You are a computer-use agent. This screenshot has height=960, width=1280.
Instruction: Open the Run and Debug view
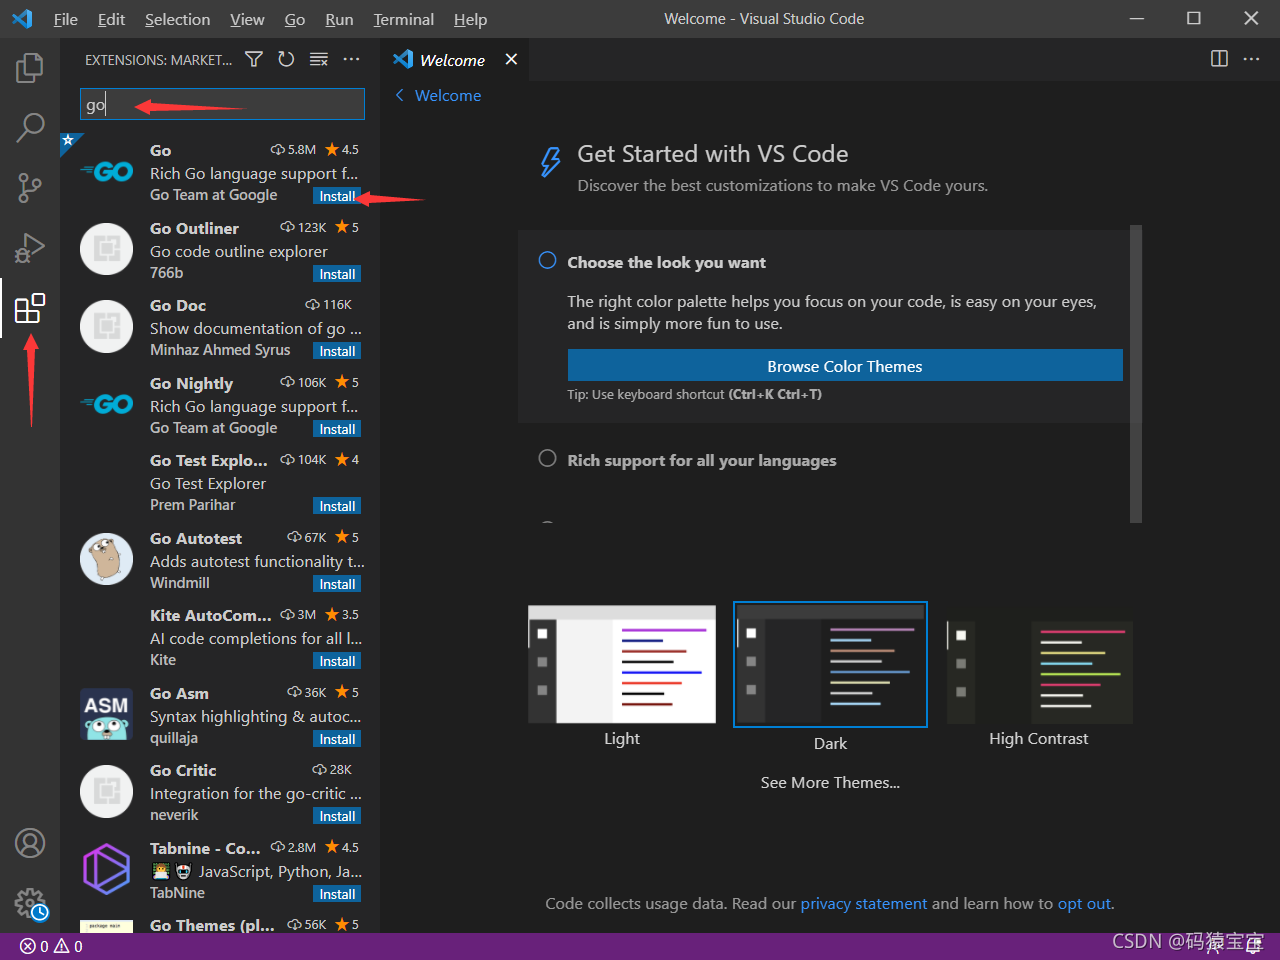point(30,247)
